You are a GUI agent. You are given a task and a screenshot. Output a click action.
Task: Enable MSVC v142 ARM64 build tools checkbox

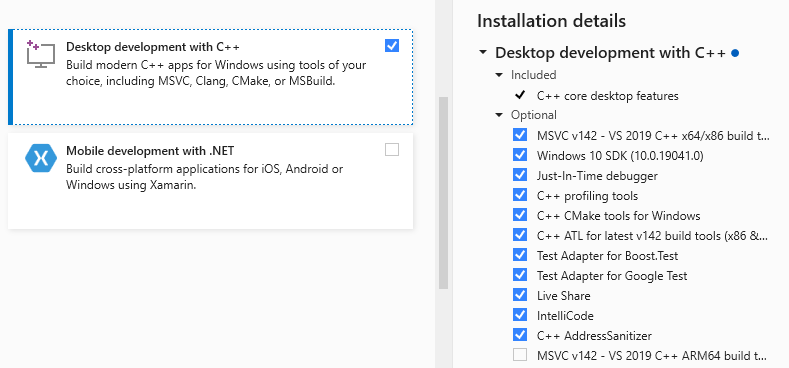coord(520,355)
